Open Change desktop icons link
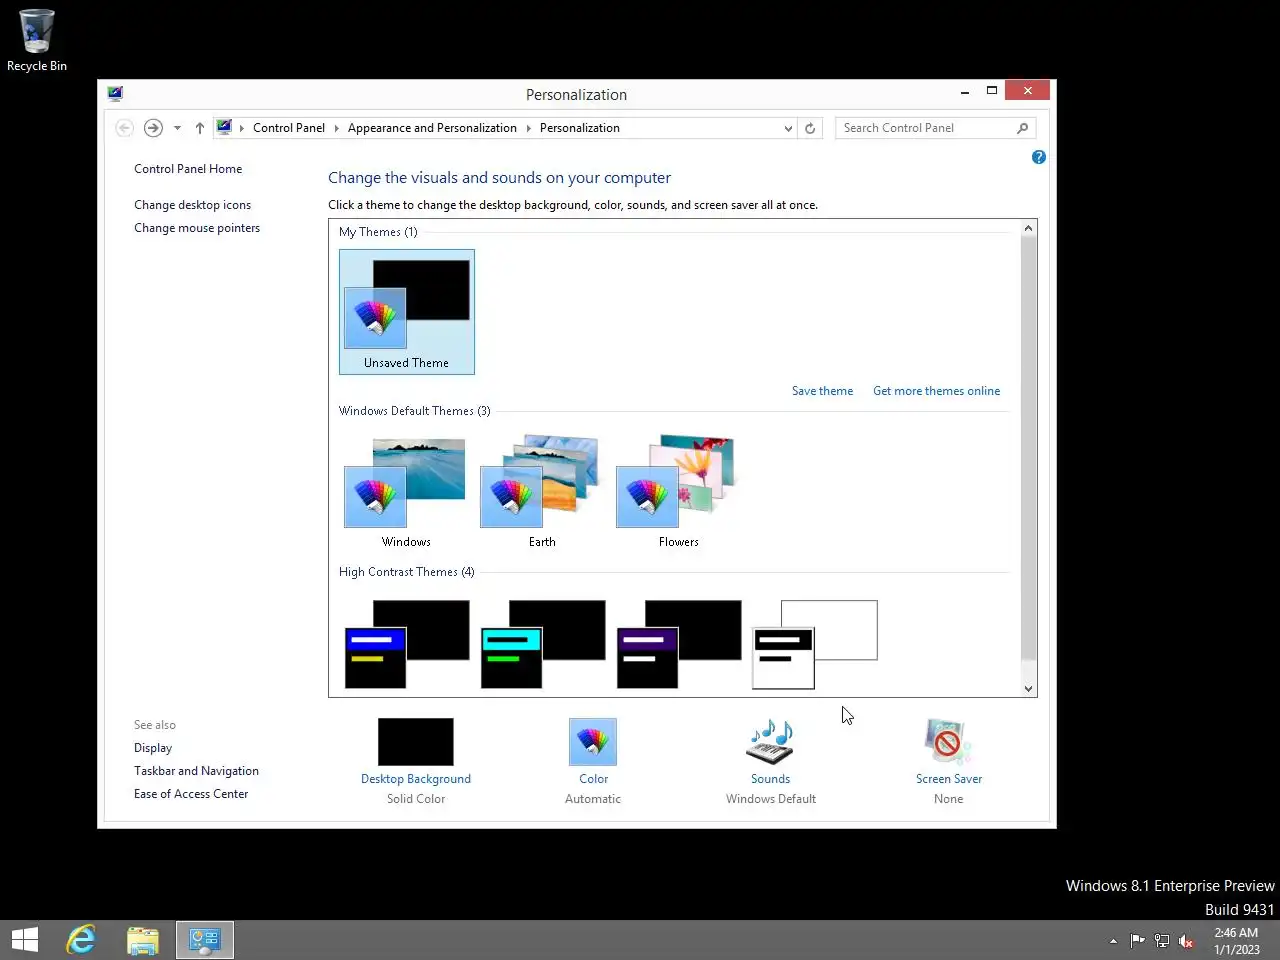The width and height of the screenshot is (1280, 960). 193,205
